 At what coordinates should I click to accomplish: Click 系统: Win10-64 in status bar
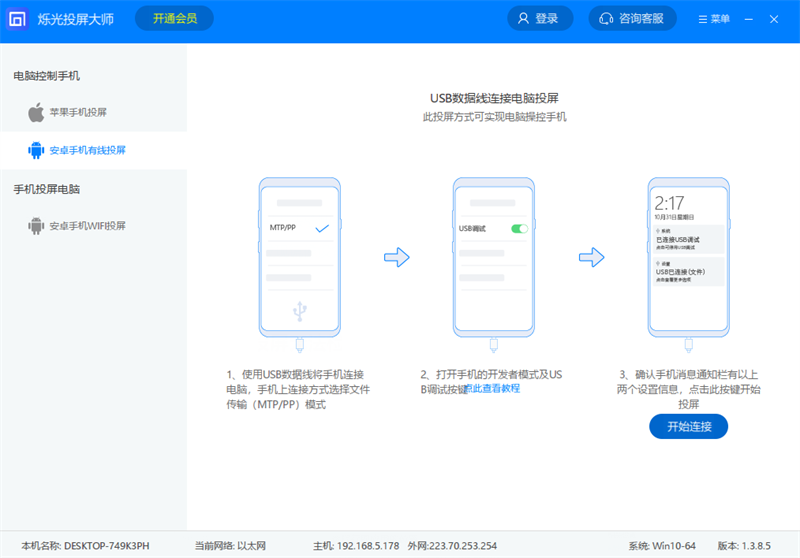pos(662,546)
